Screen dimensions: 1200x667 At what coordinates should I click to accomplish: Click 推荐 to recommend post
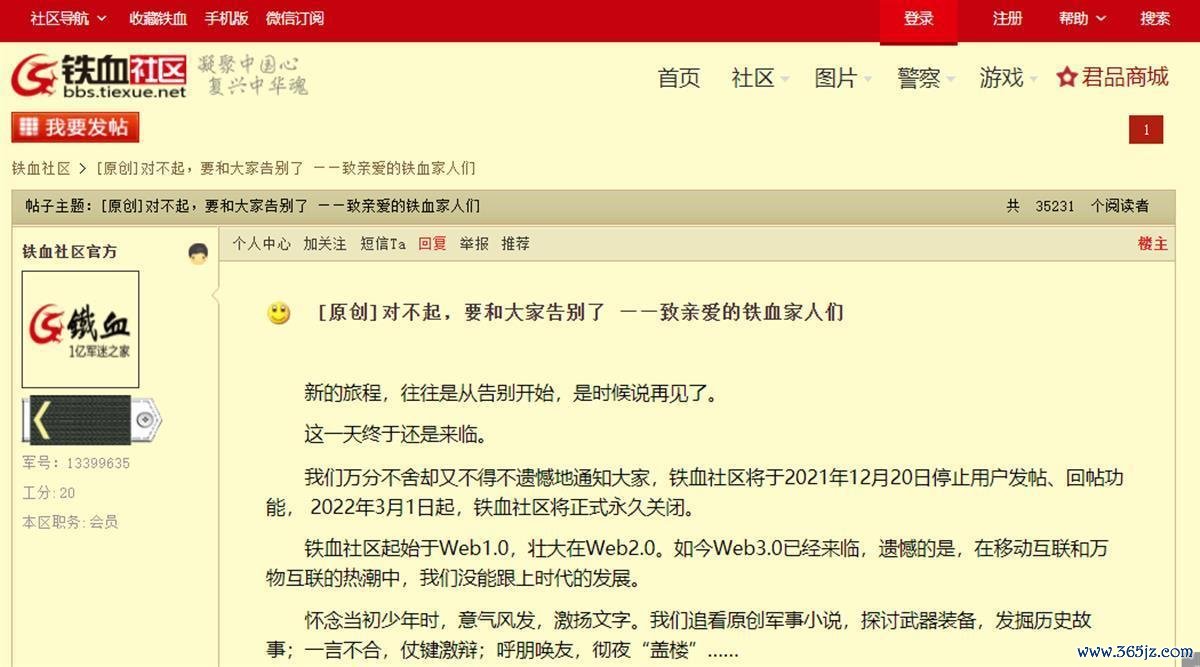516,243
